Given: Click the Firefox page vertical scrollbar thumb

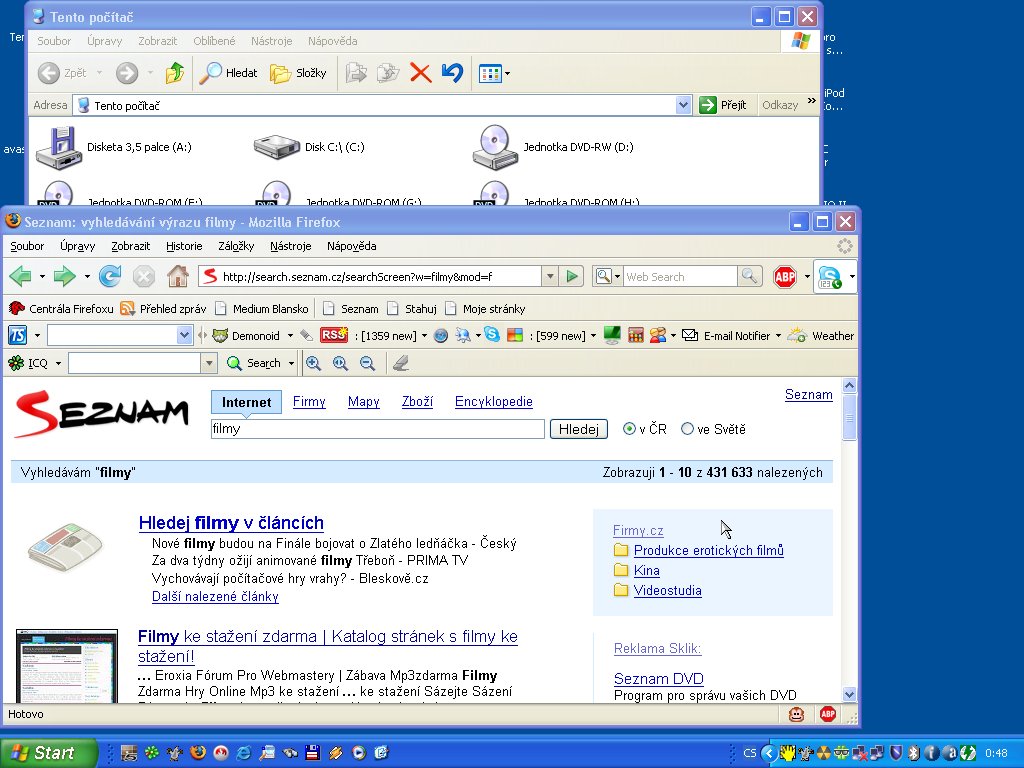Looking at the screenshot, I should pos(849,418).
